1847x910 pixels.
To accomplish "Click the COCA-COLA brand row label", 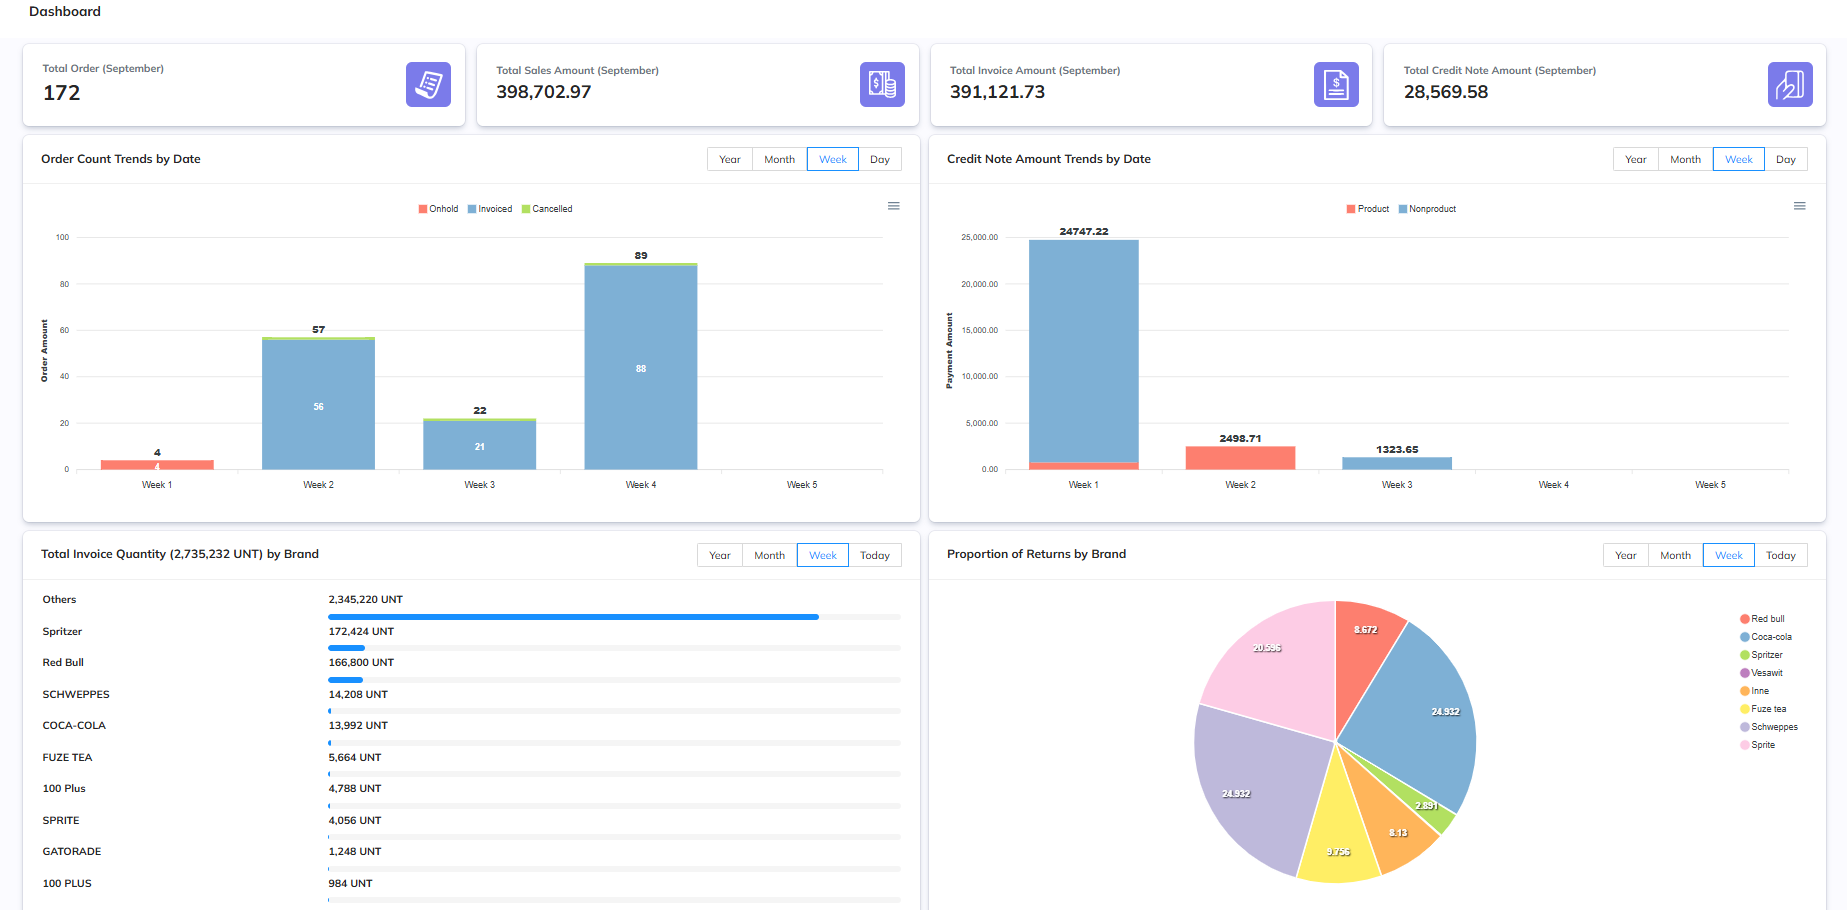I will (74, 726).
